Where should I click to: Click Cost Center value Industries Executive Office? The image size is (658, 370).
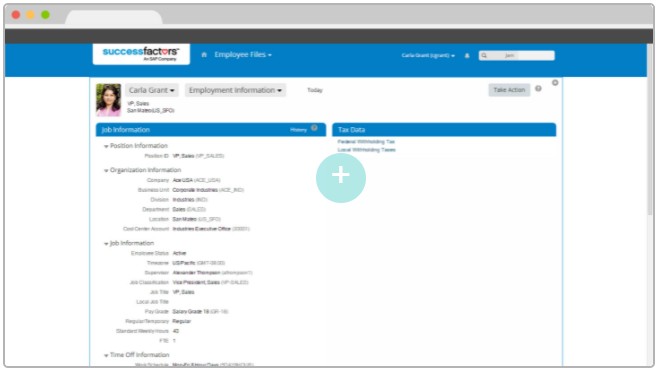pyautogui.click(x=202, y=229)
